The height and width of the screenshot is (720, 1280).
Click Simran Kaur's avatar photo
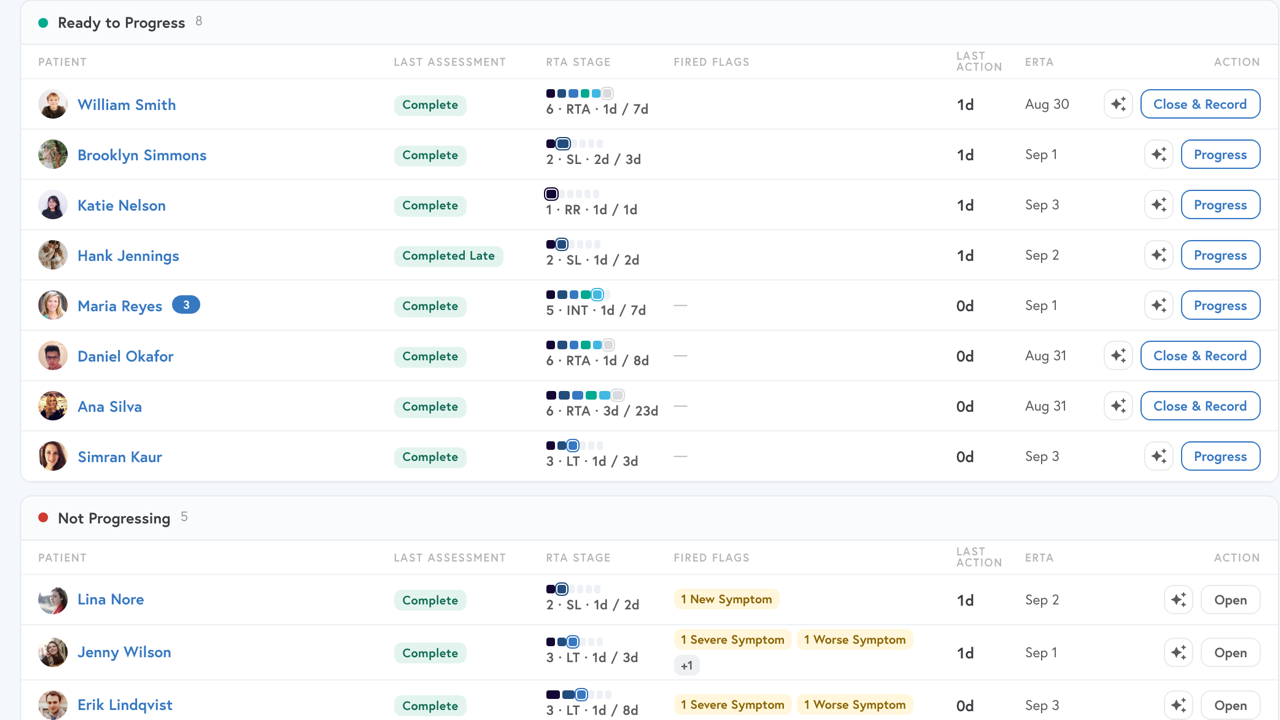click(x=53, y=456)
